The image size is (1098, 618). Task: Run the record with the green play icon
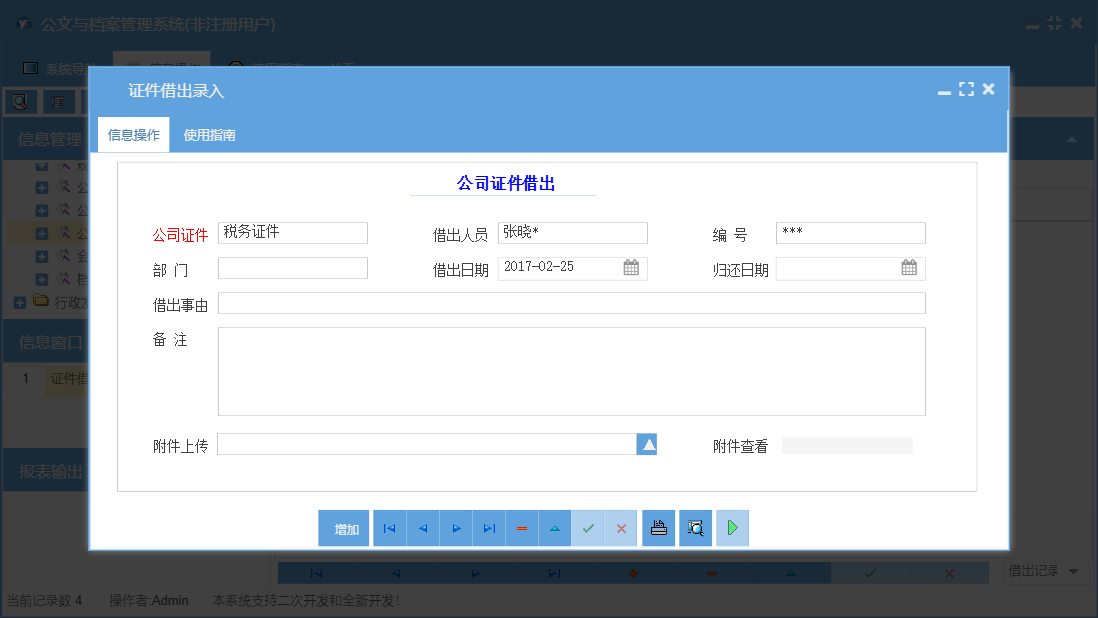tap(732, 528)
